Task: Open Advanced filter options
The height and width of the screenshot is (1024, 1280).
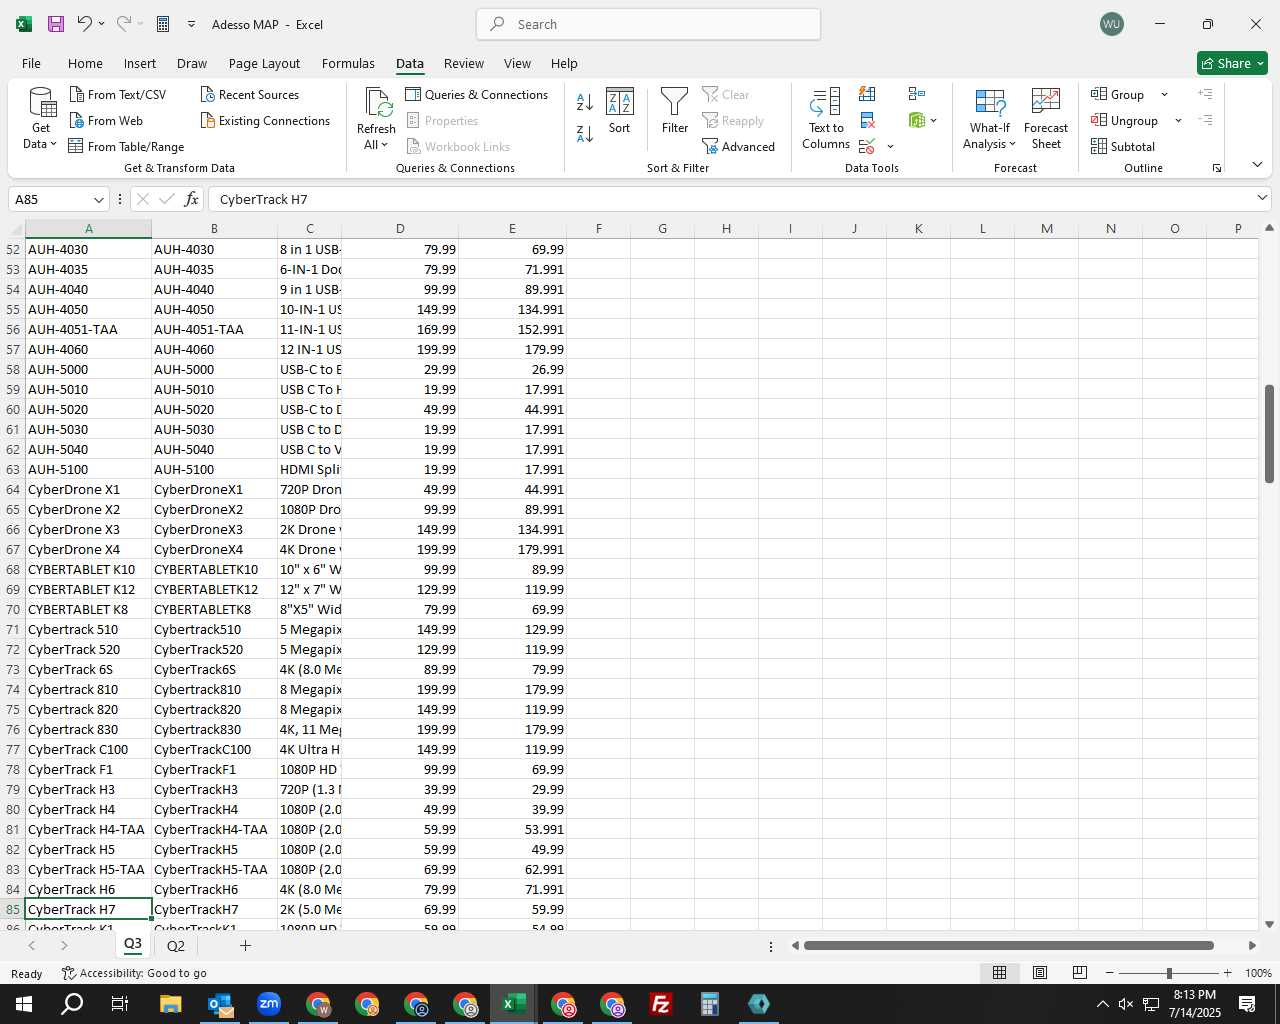Action: [x=739, y=146]
